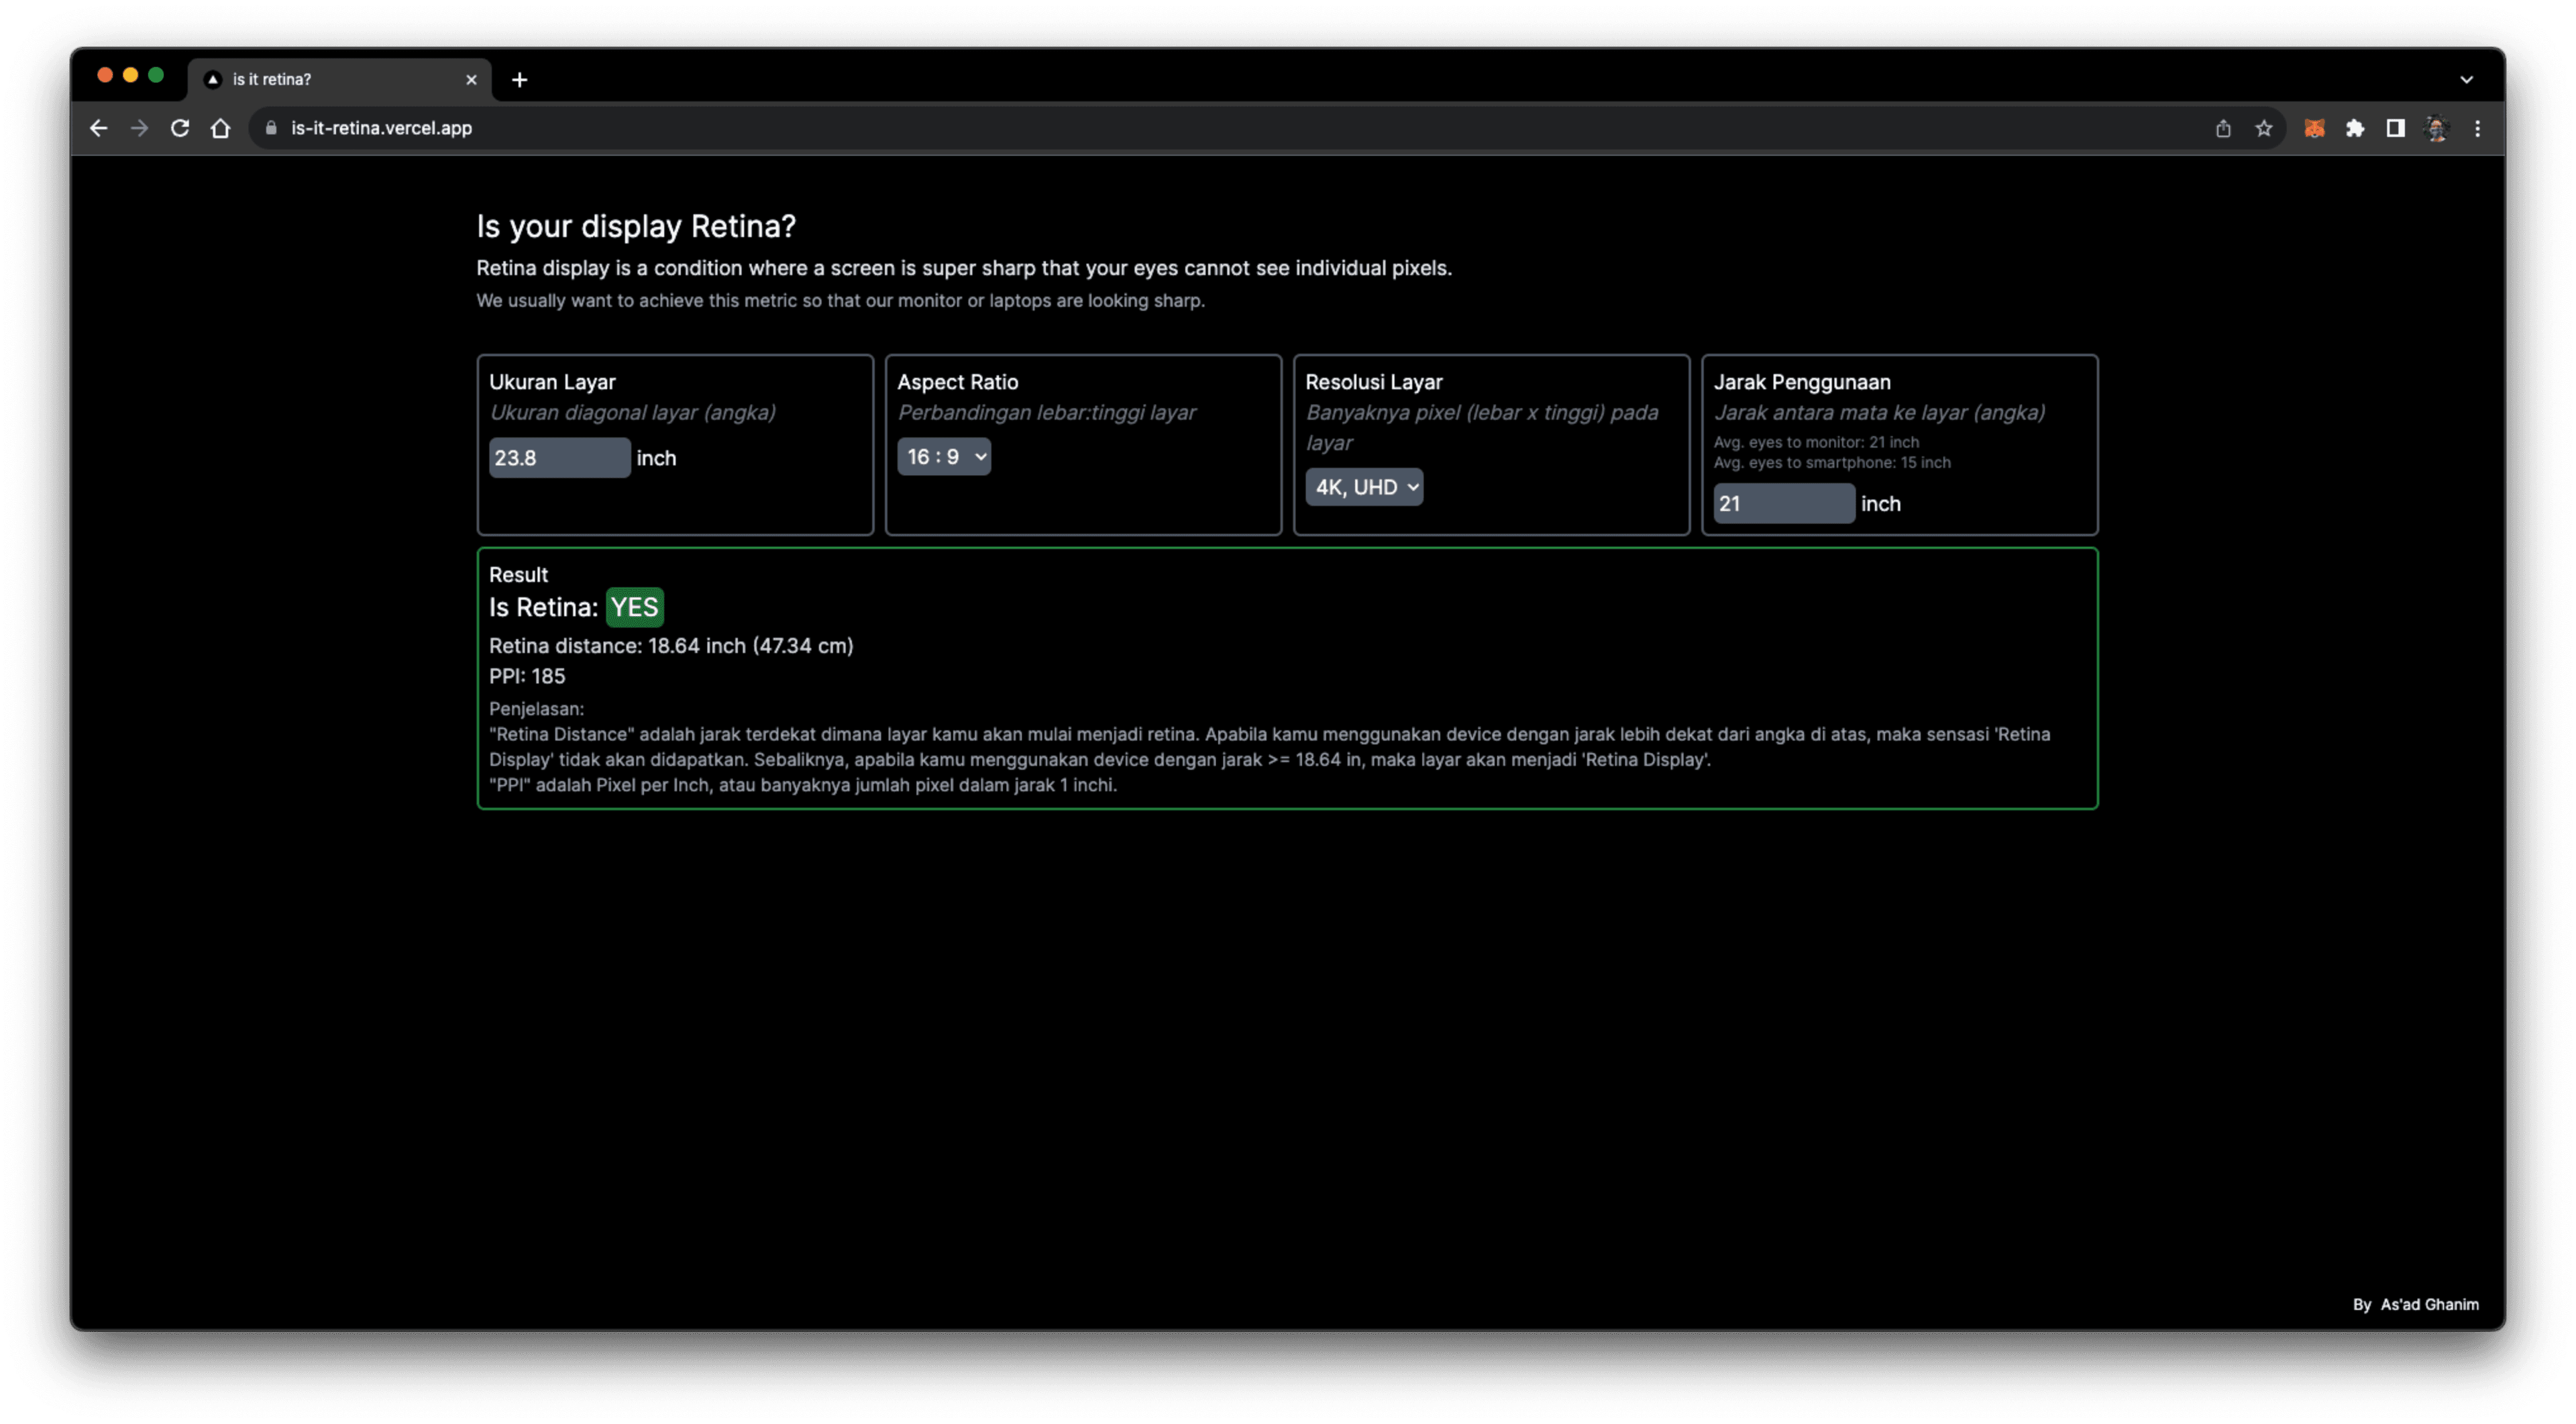Image resolution: width=2576 pixels, height=1424 pixels.
Task: Open the extensions puzzle icon
Action: tap(2355, 128)
